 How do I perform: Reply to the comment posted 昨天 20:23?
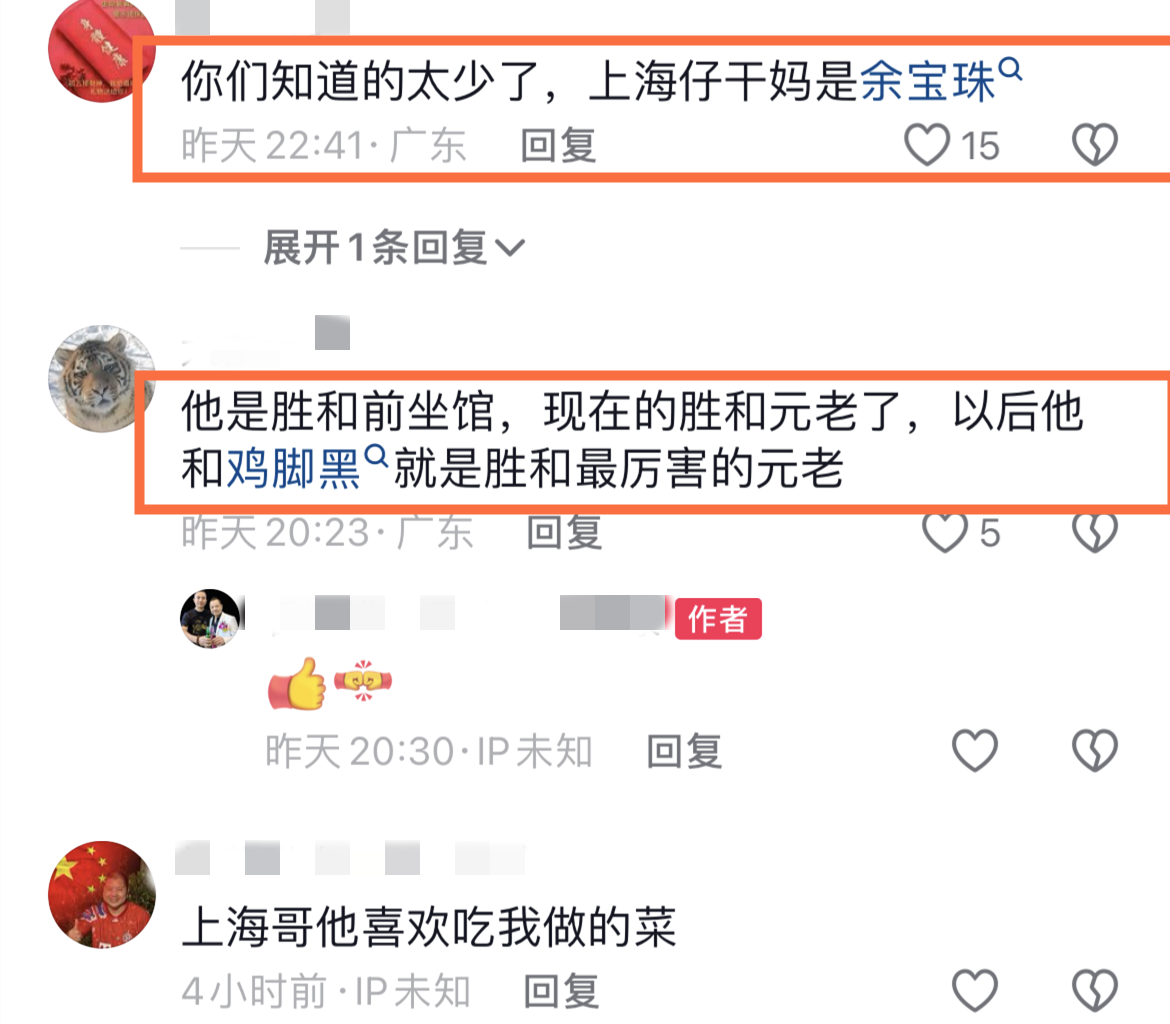coord(564,533)
